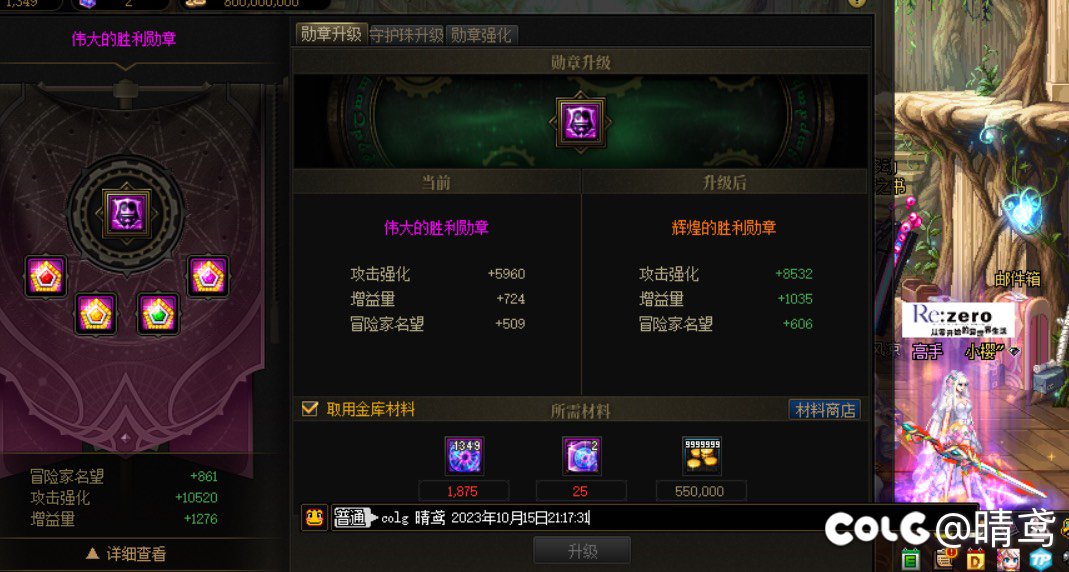Select the pink guardian gem slot
Image resolution: width=1069 pixels, height=572 pixels.
coord(208,276)
